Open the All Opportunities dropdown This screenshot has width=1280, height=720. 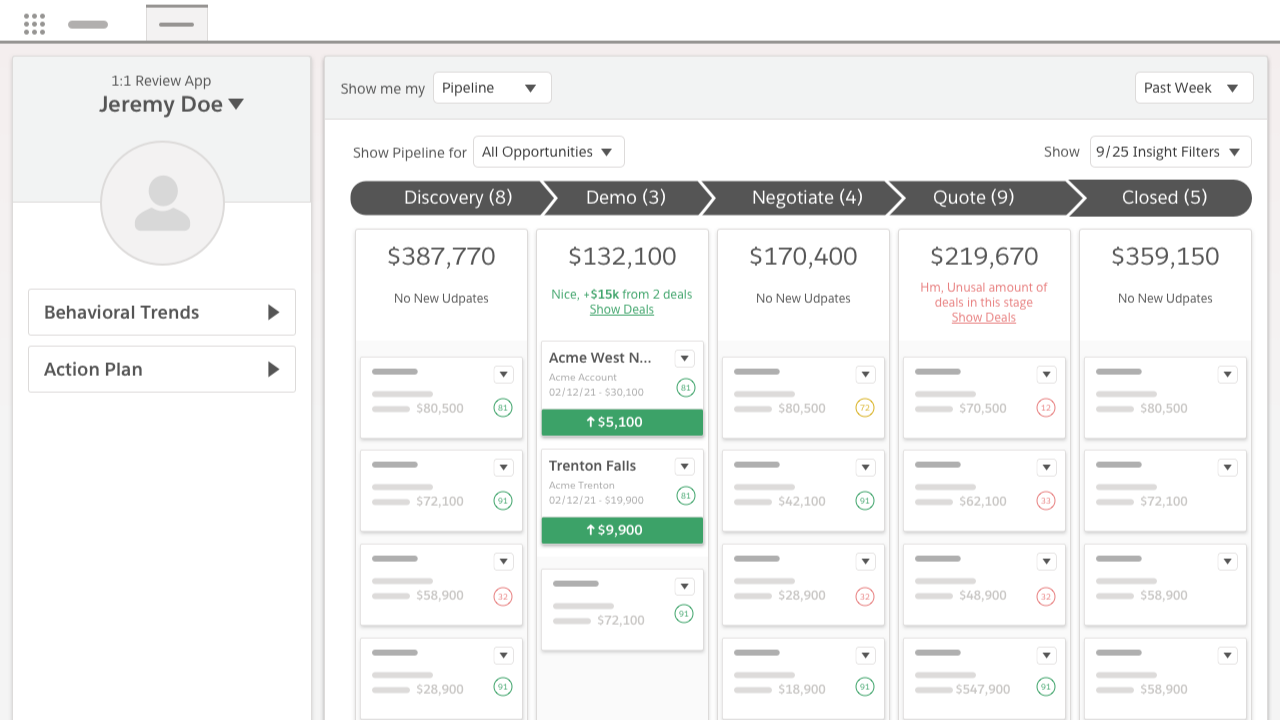548,152
